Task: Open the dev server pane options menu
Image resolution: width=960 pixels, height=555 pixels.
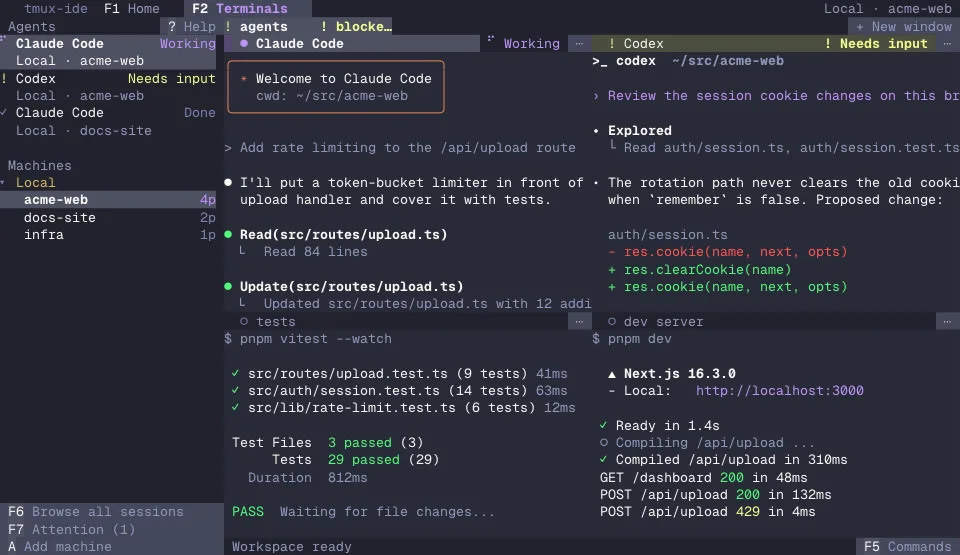Action: (x=947, y=321)
